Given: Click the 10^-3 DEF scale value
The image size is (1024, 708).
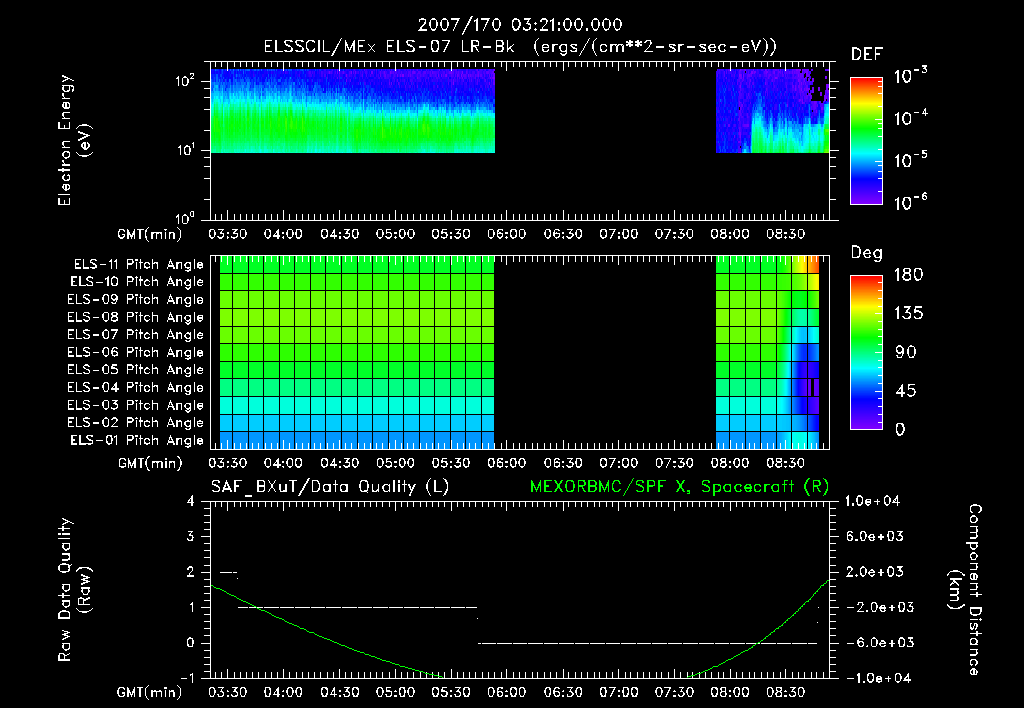Looking at the screenshot, I should [910, 76].
